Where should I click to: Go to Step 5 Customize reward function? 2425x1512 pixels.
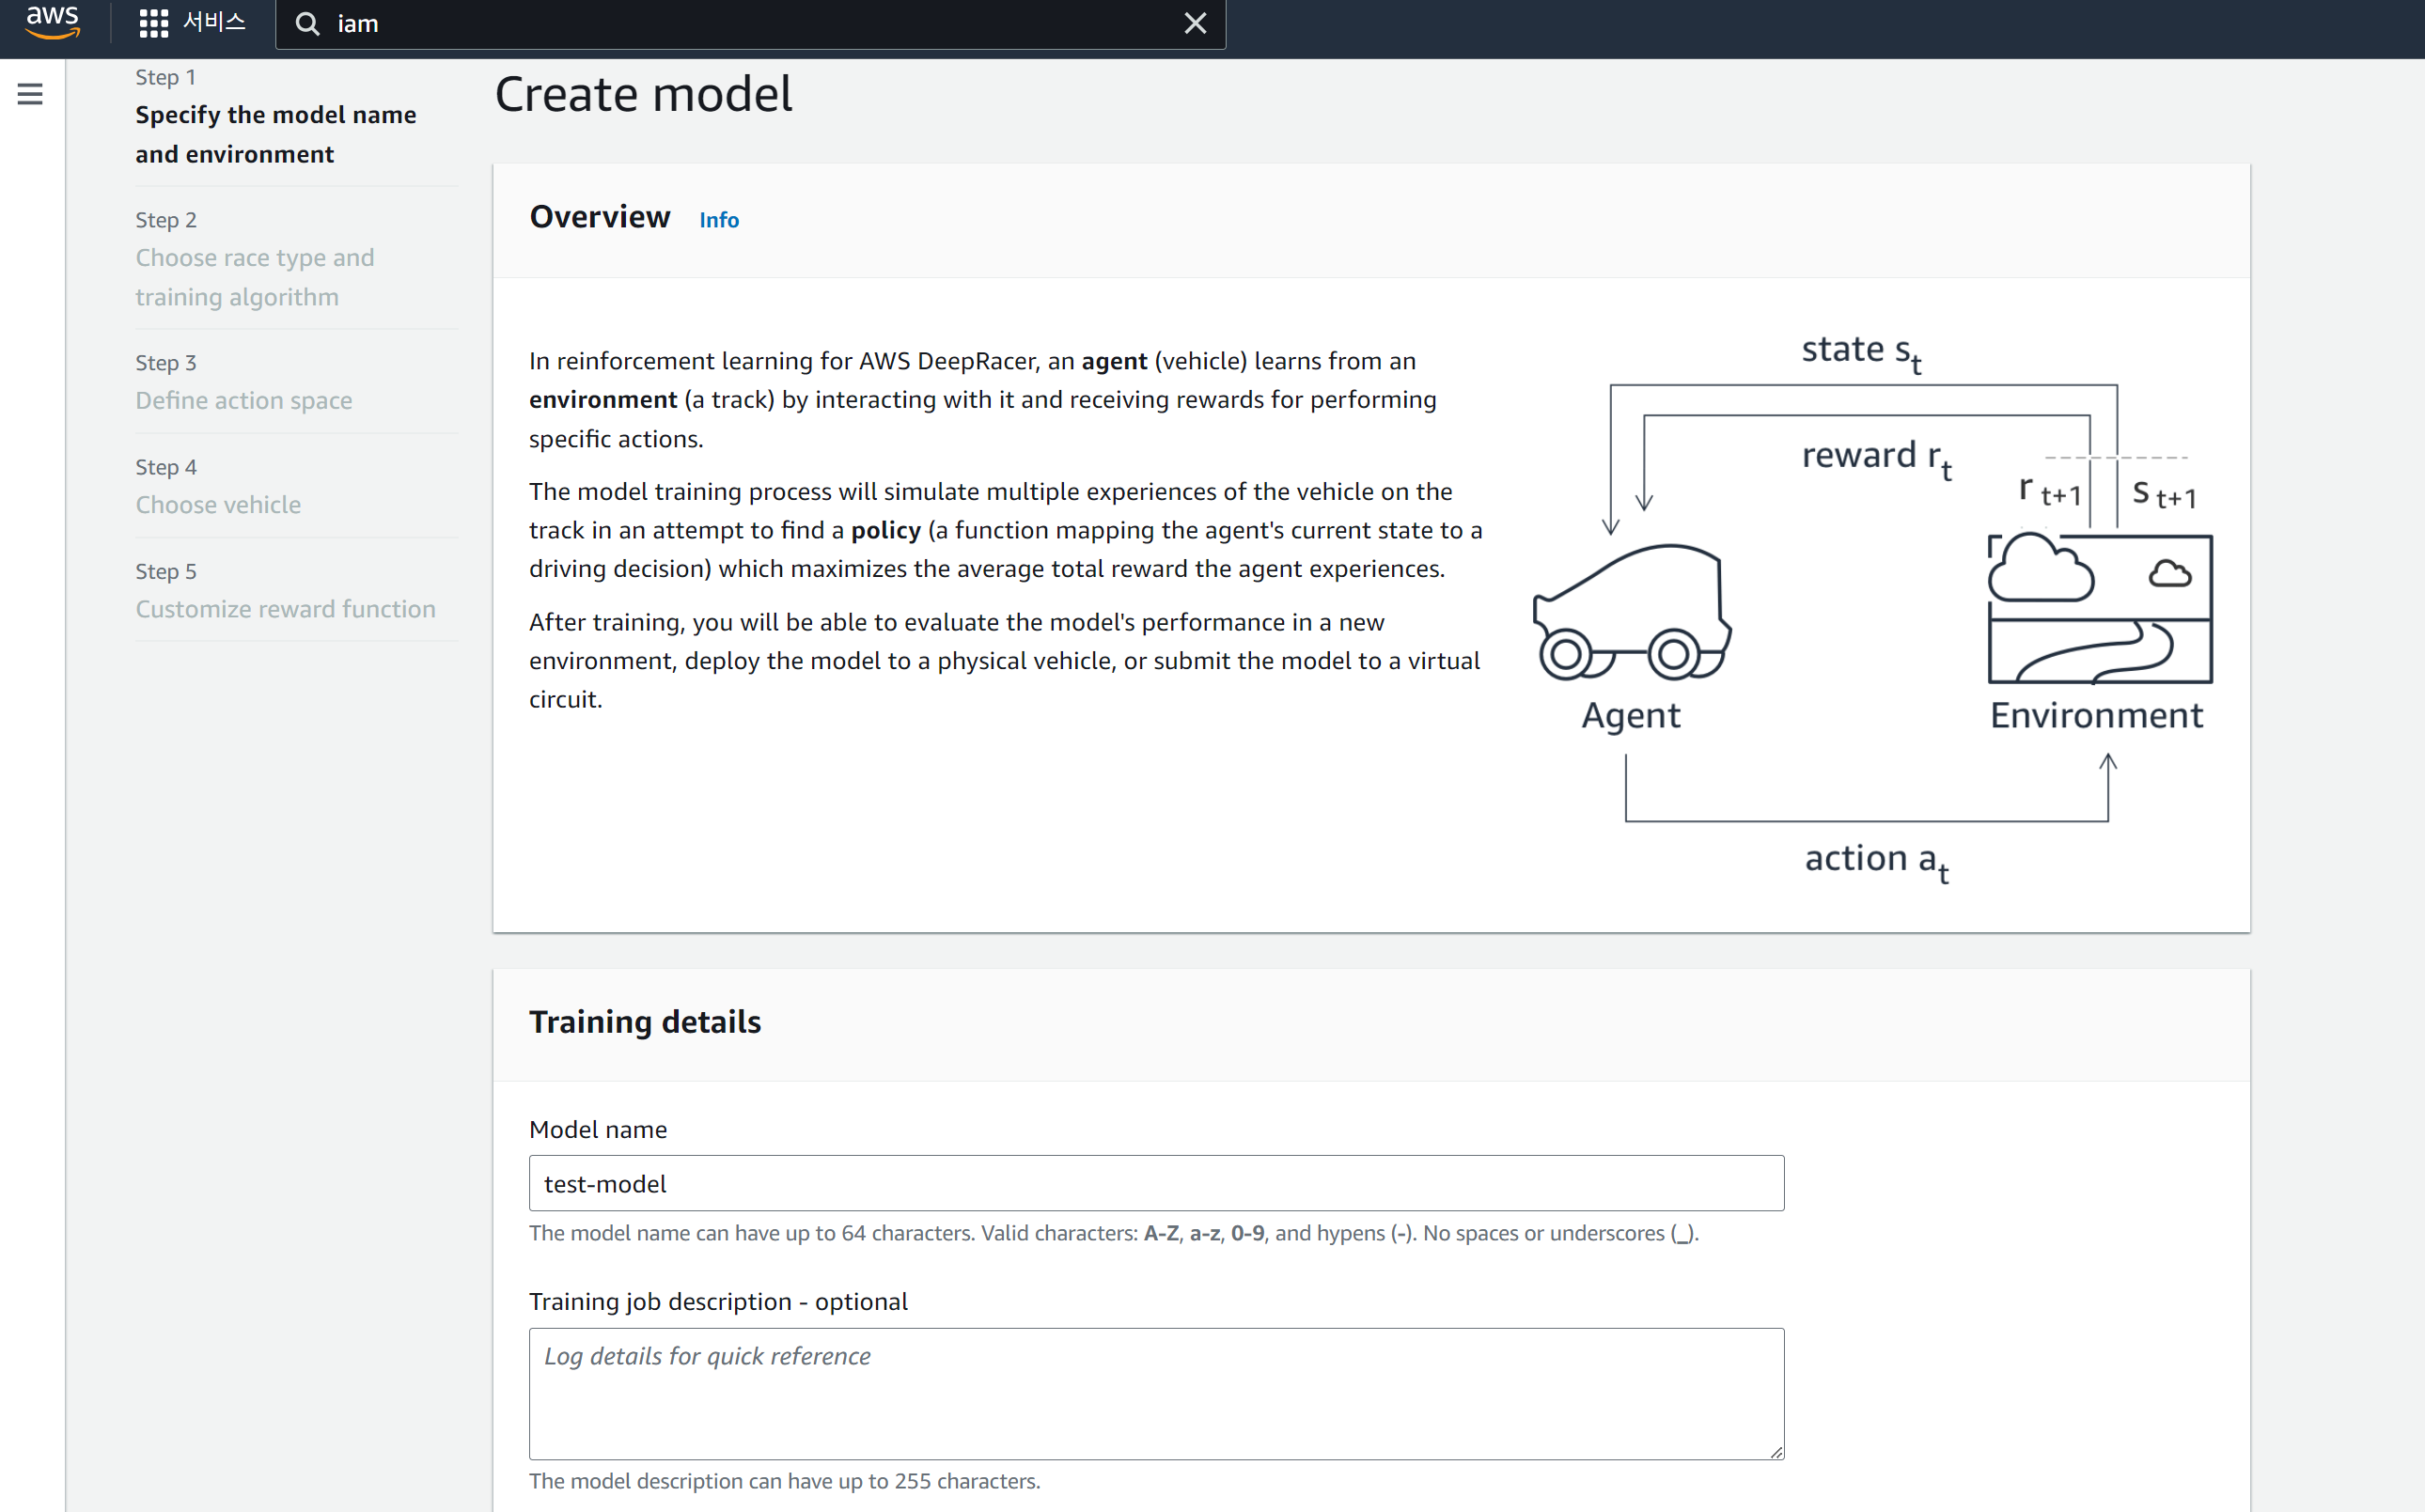tap(285, 608)
